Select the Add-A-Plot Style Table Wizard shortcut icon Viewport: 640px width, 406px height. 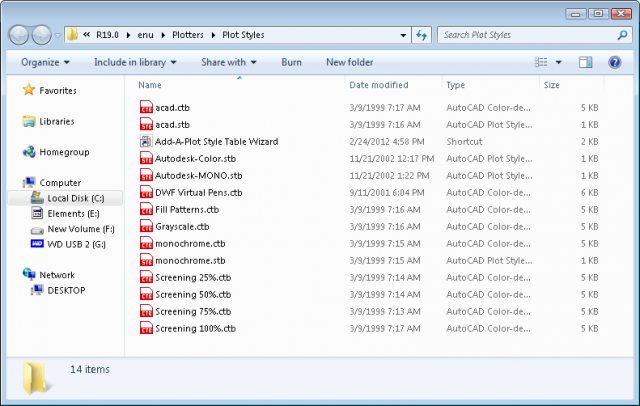146,141
